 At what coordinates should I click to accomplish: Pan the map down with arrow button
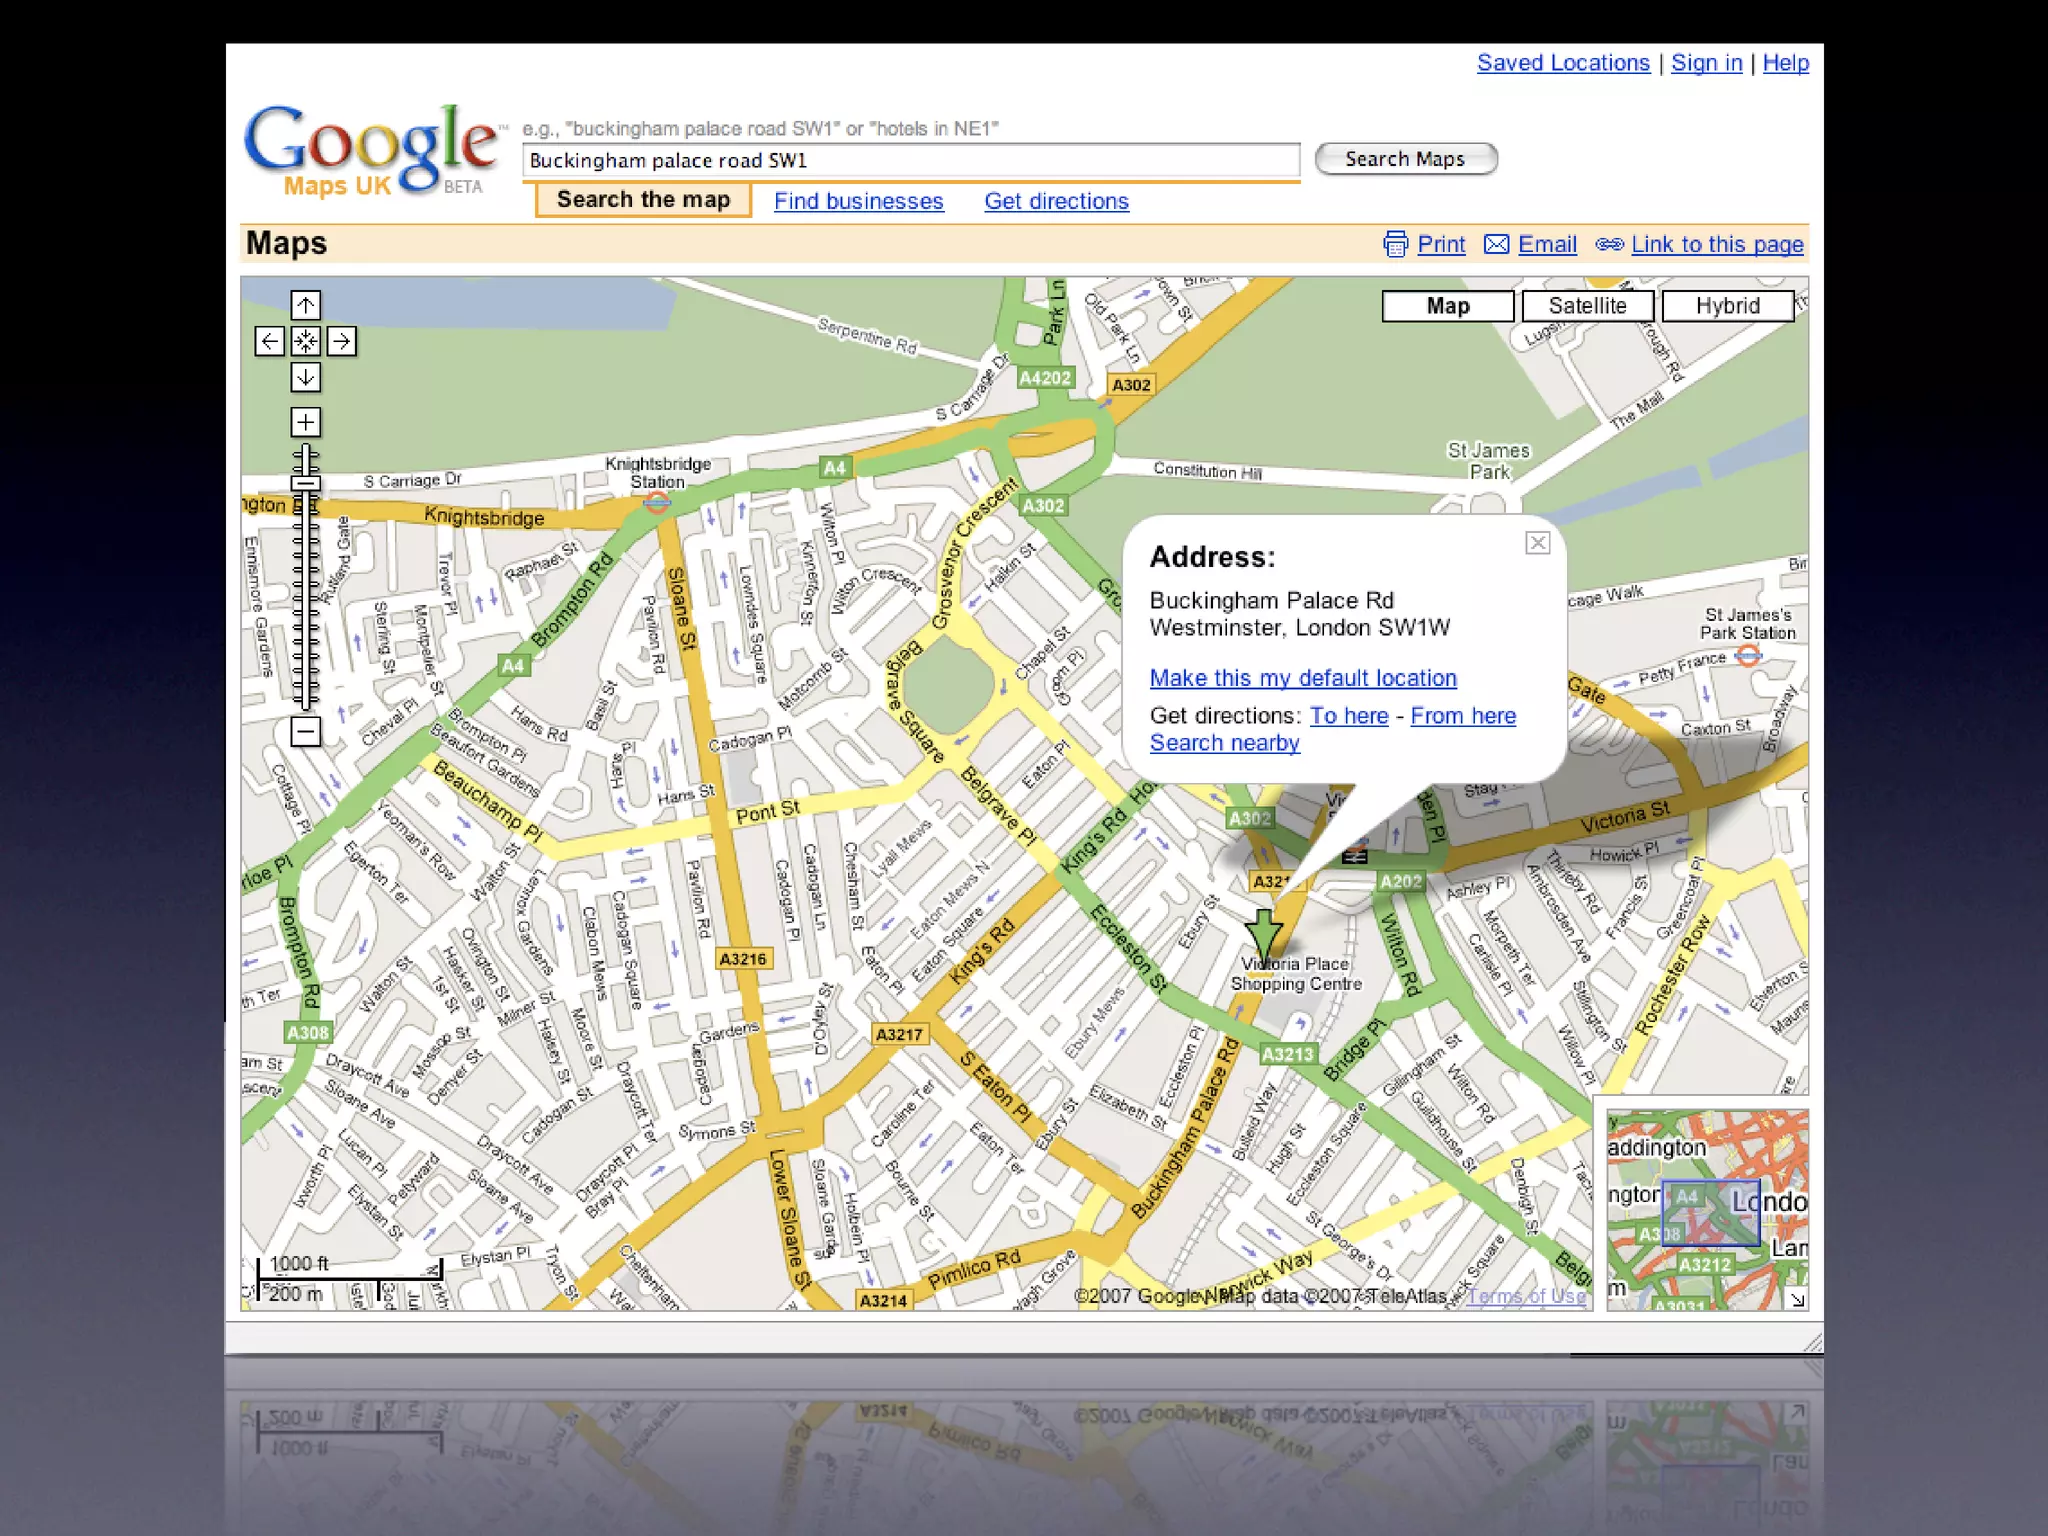305,377
